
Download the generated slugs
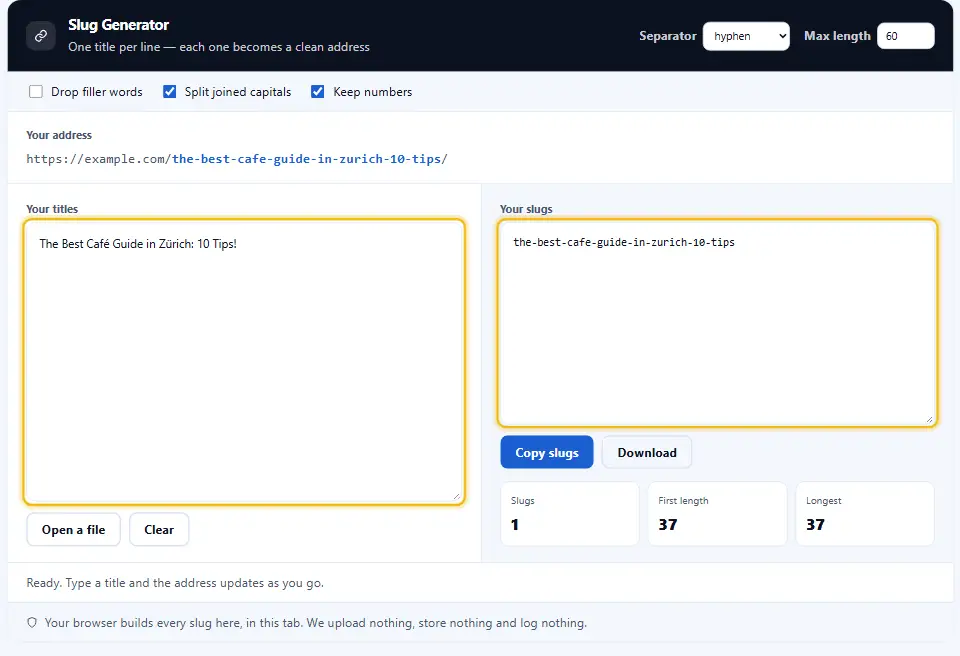(647, 453)
